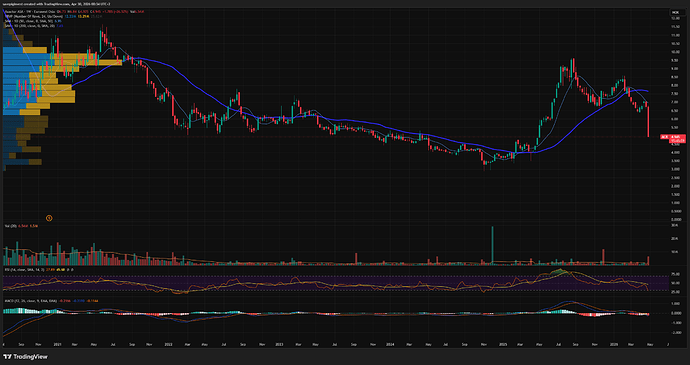Click the 10.00 price level on the axis
This screenshot has height=365, width=690.
[x=674, y=52]
